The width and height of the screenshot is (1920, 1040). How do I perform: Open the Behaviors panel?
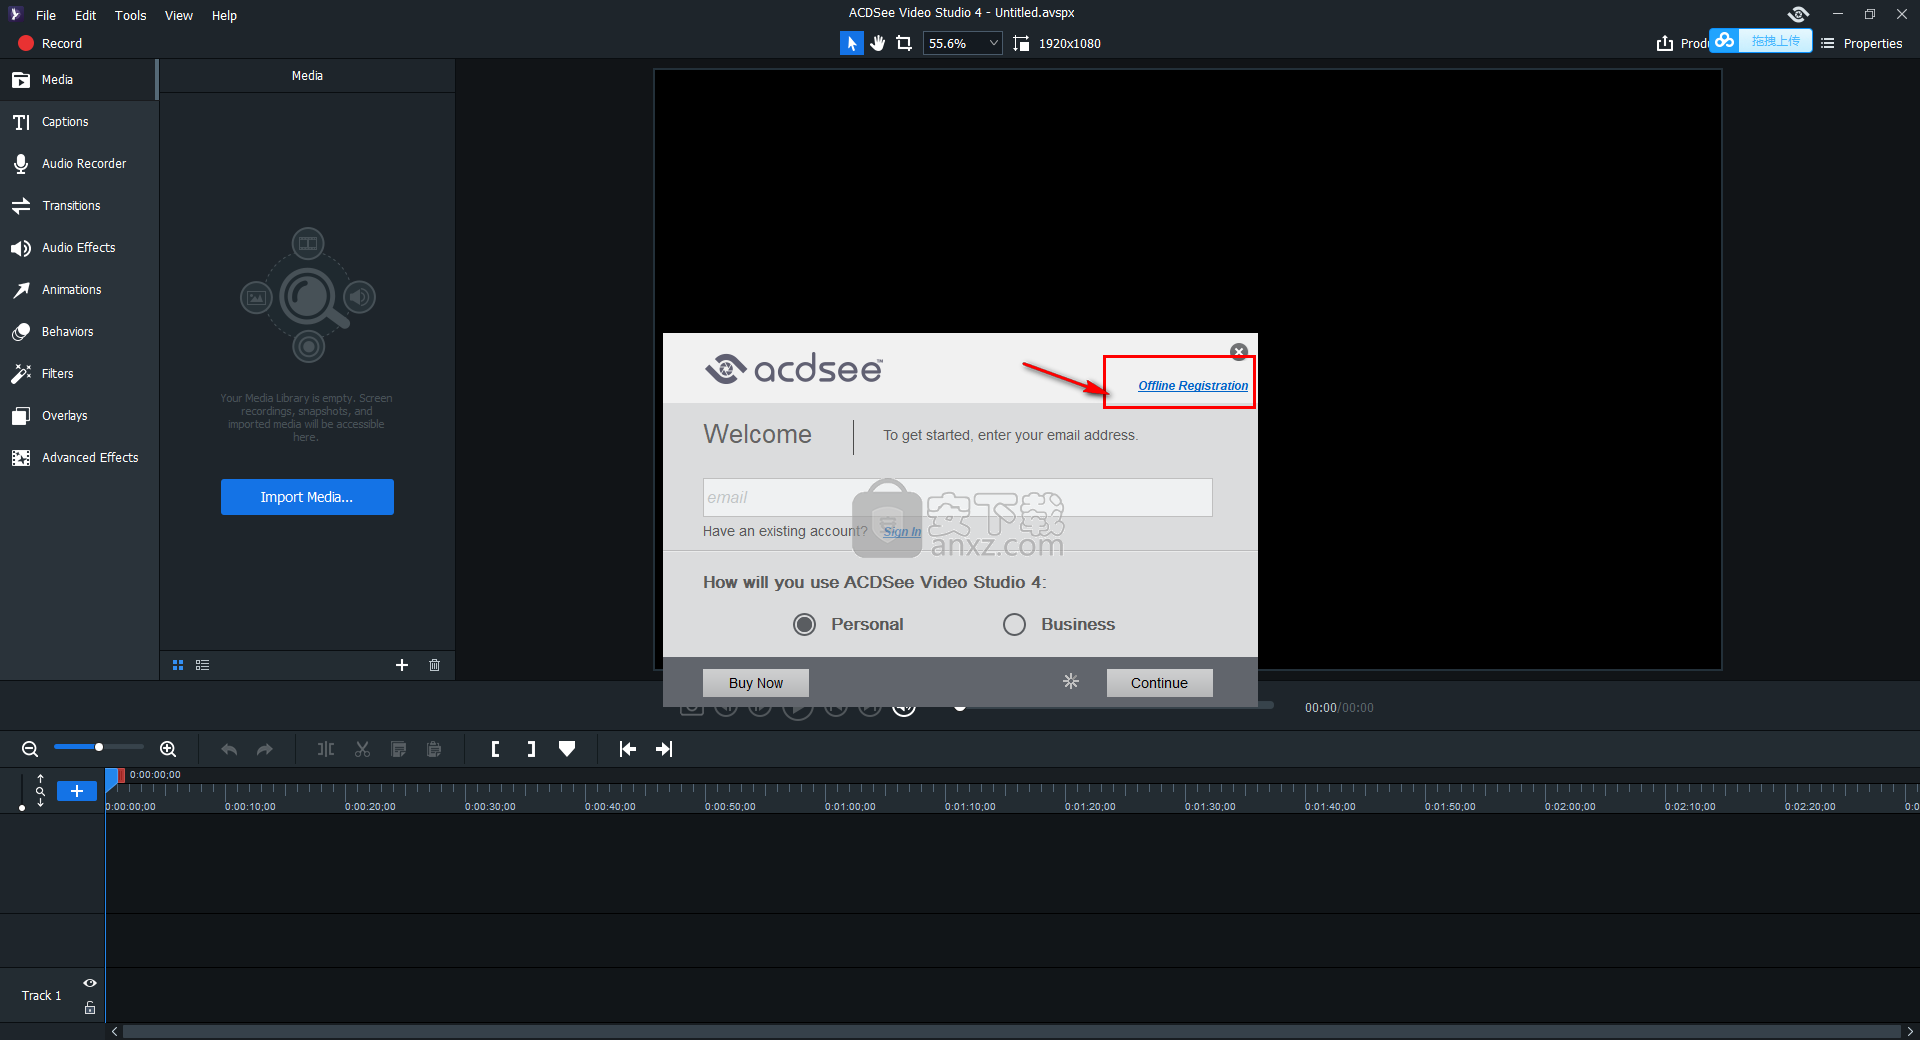78,332
